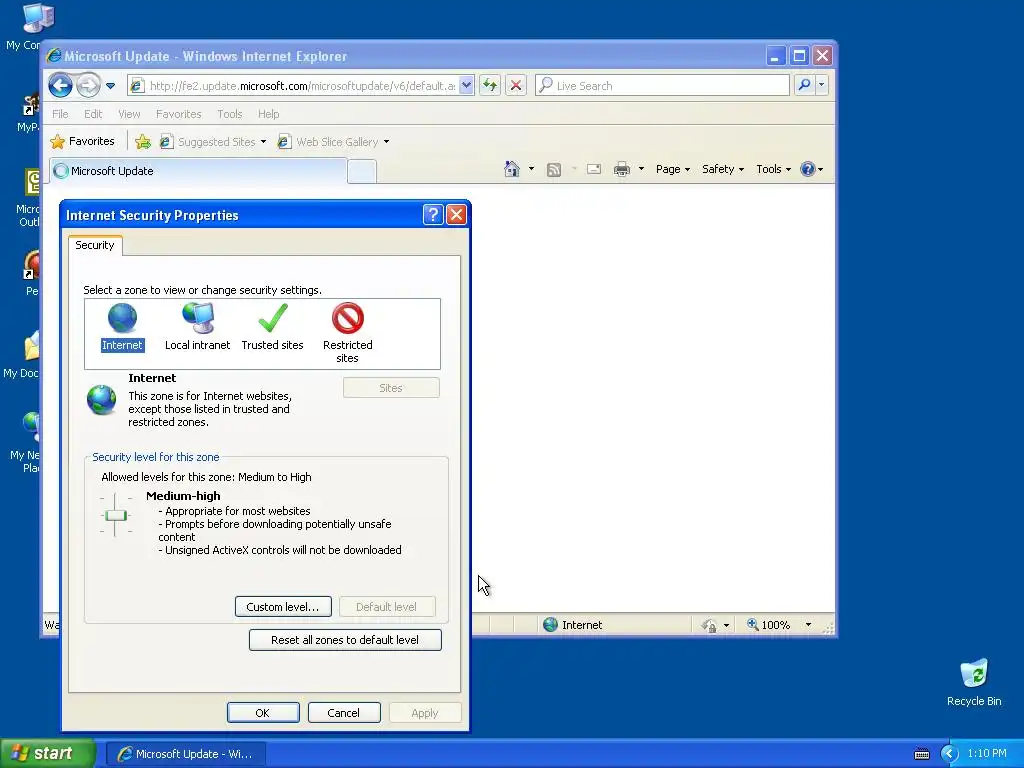The height and width of the screenshot is (768, 1024).
Task: Click the security level slider handle
Action: pos(116,515)
